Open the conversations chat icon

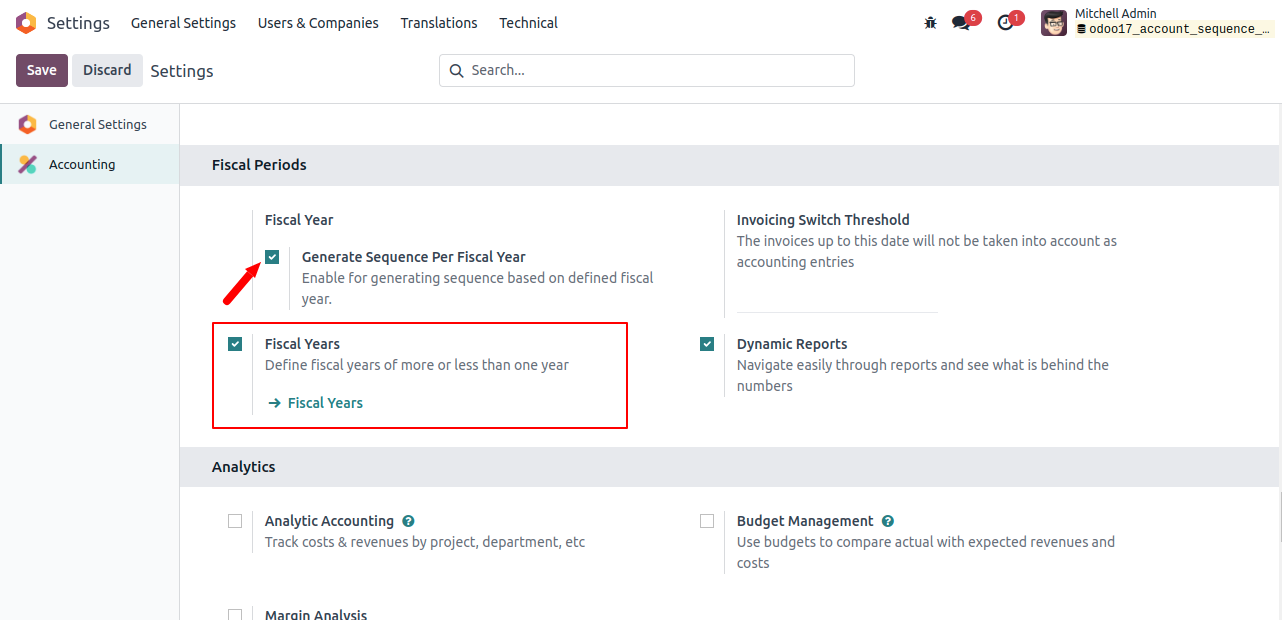[x=961, y=22]
